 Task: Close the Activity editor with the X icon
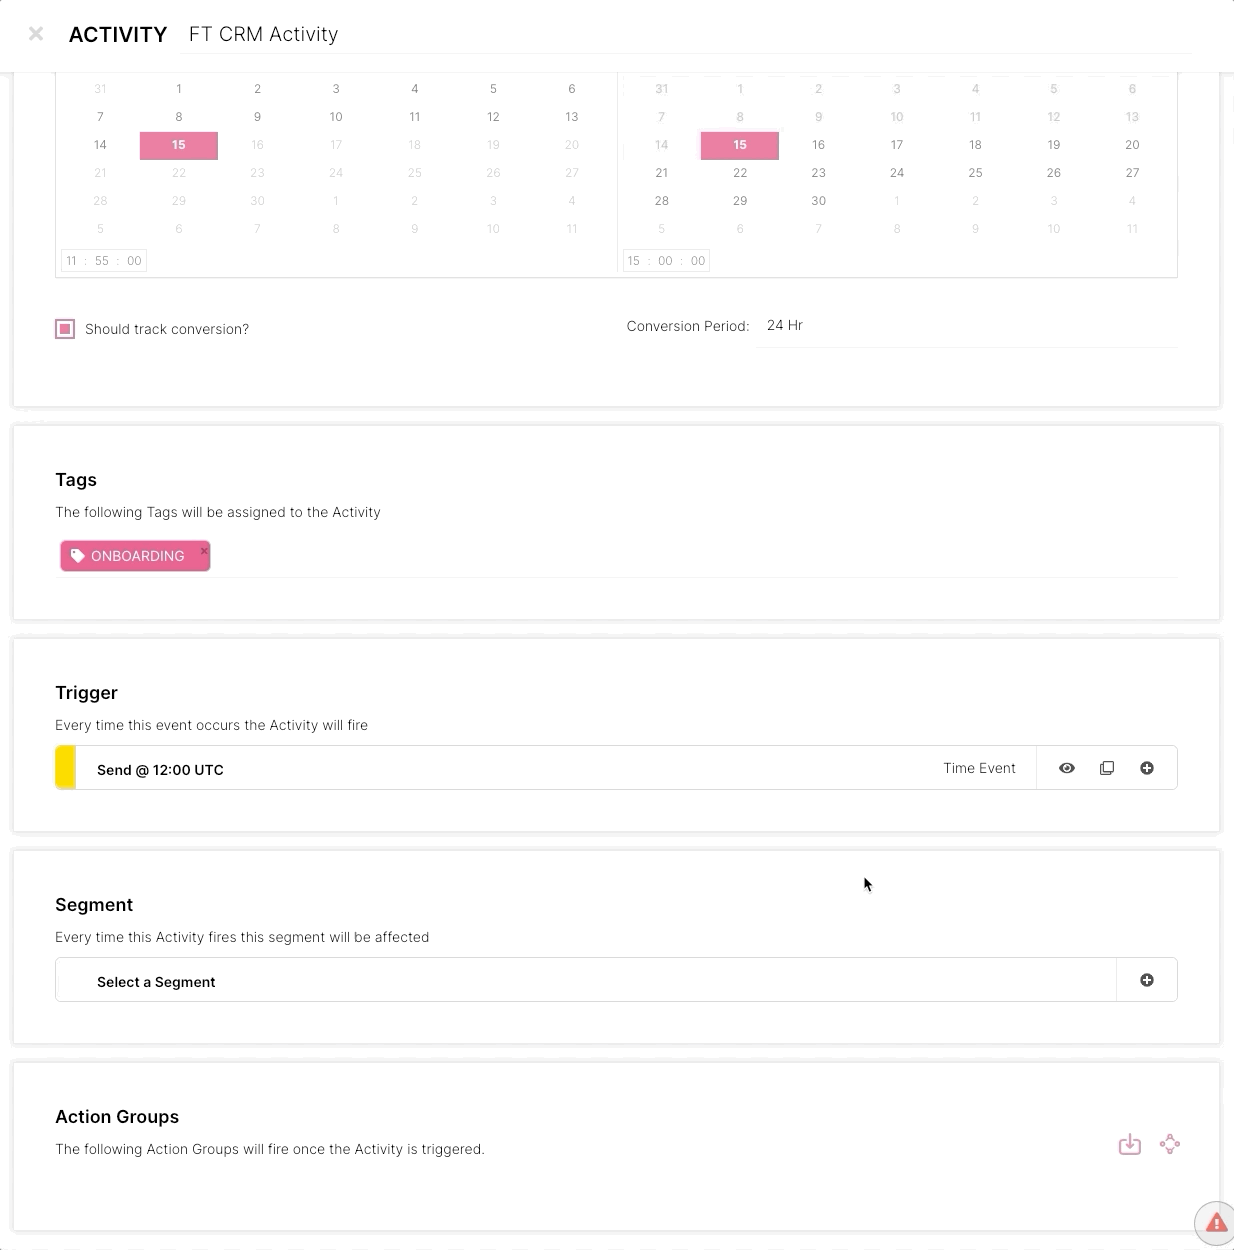point(36,34)
